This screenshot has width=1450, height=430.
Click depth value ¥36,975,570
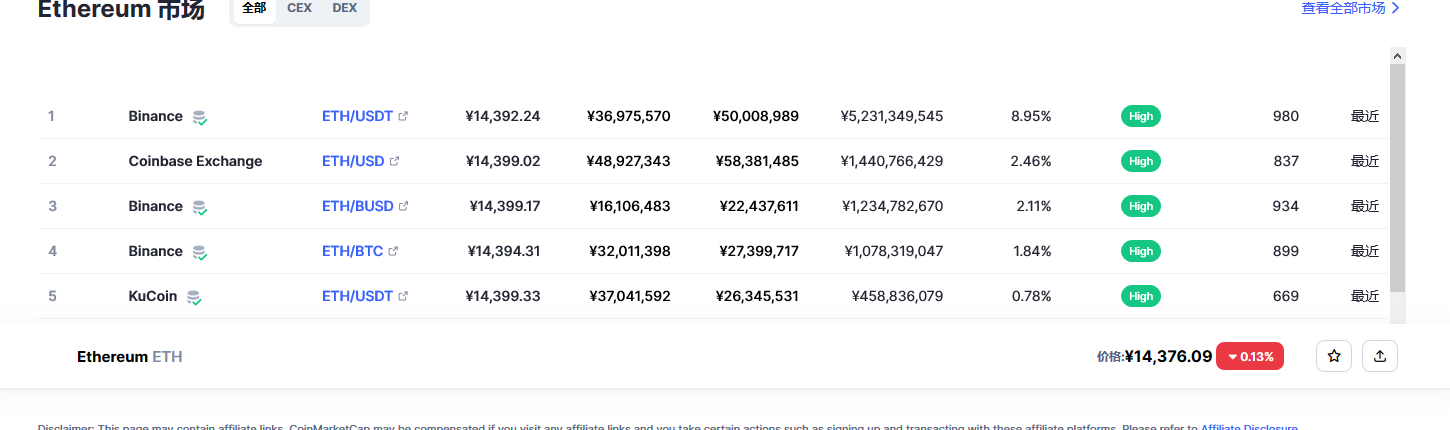point(629,116)
